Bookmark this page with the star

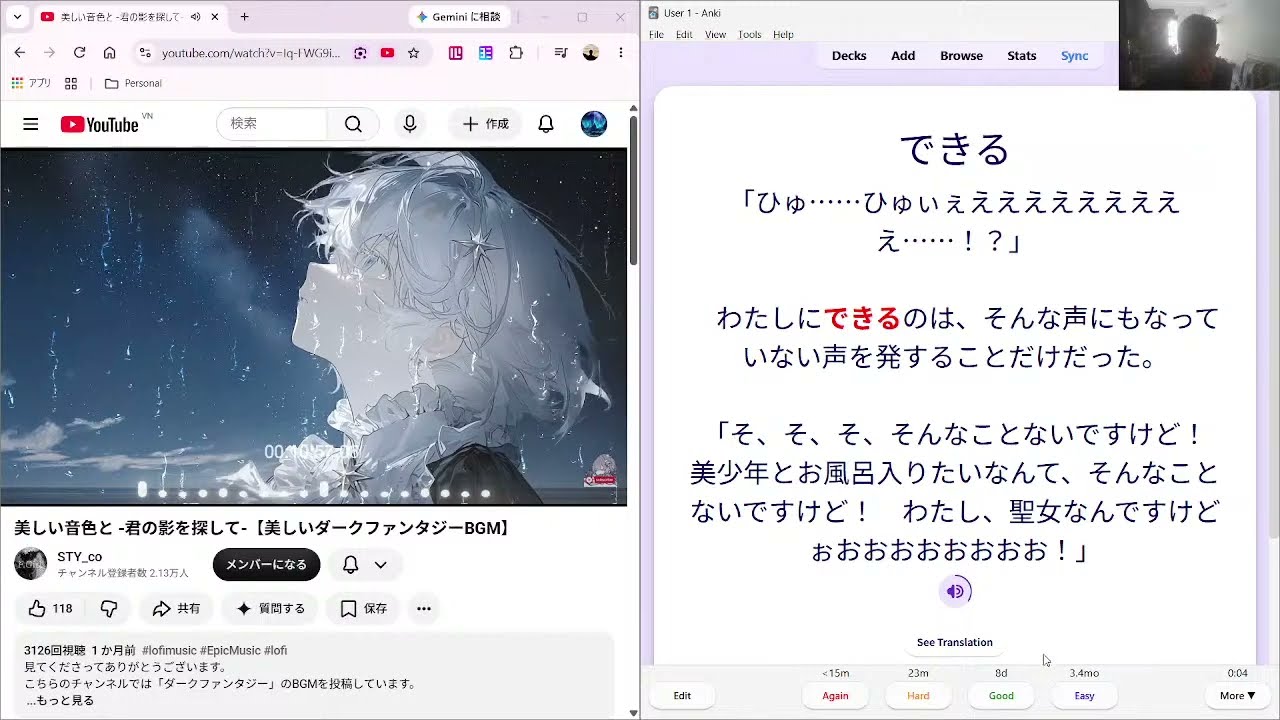pyautogui.click(x=413, y=53)
